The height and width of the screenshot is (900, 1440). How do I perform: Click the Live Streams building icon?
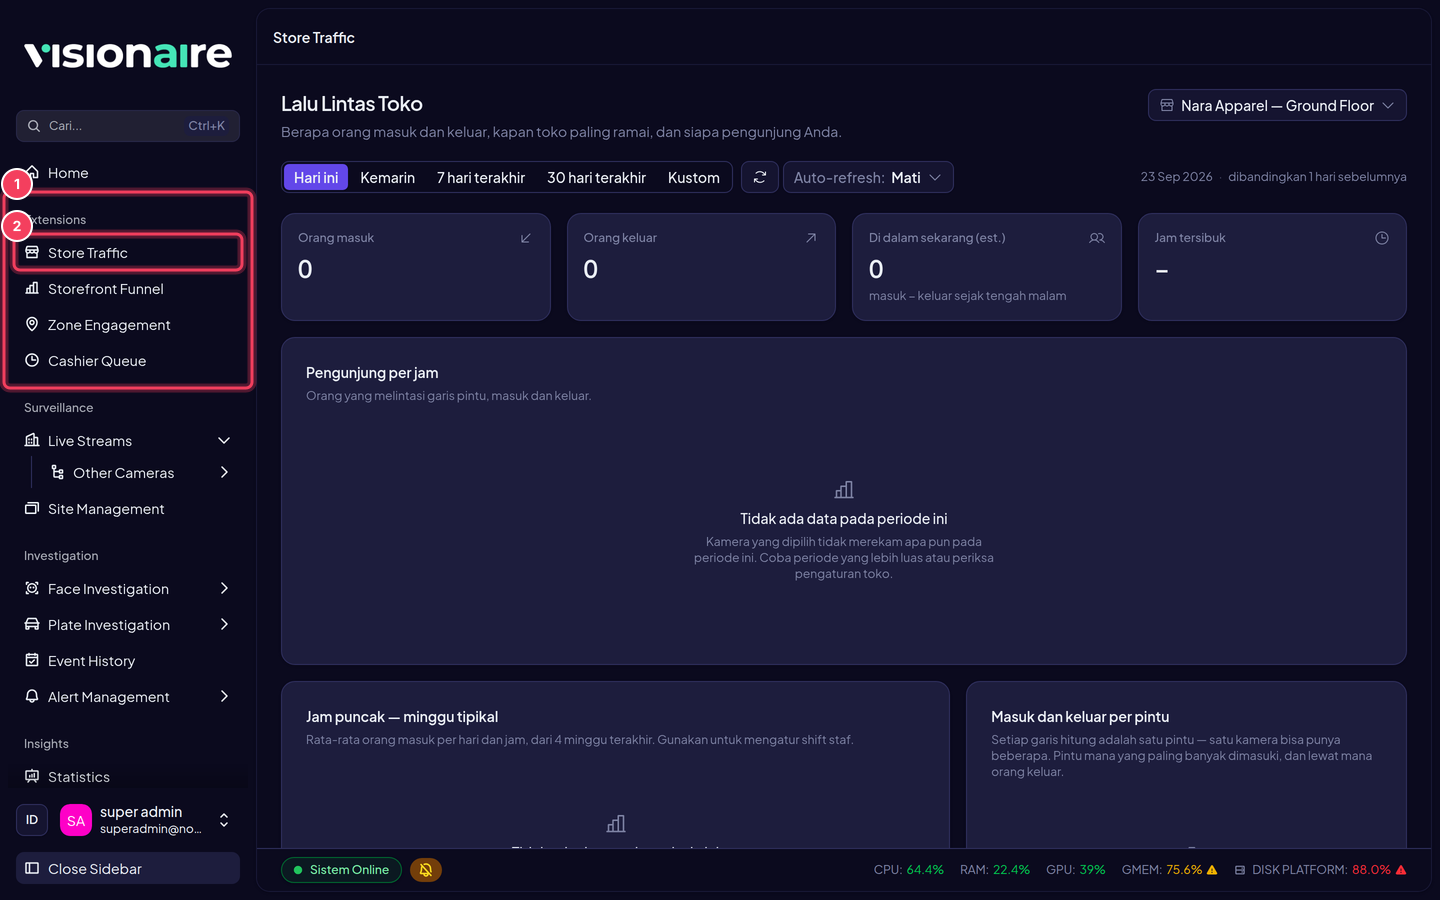pos(32,440)
